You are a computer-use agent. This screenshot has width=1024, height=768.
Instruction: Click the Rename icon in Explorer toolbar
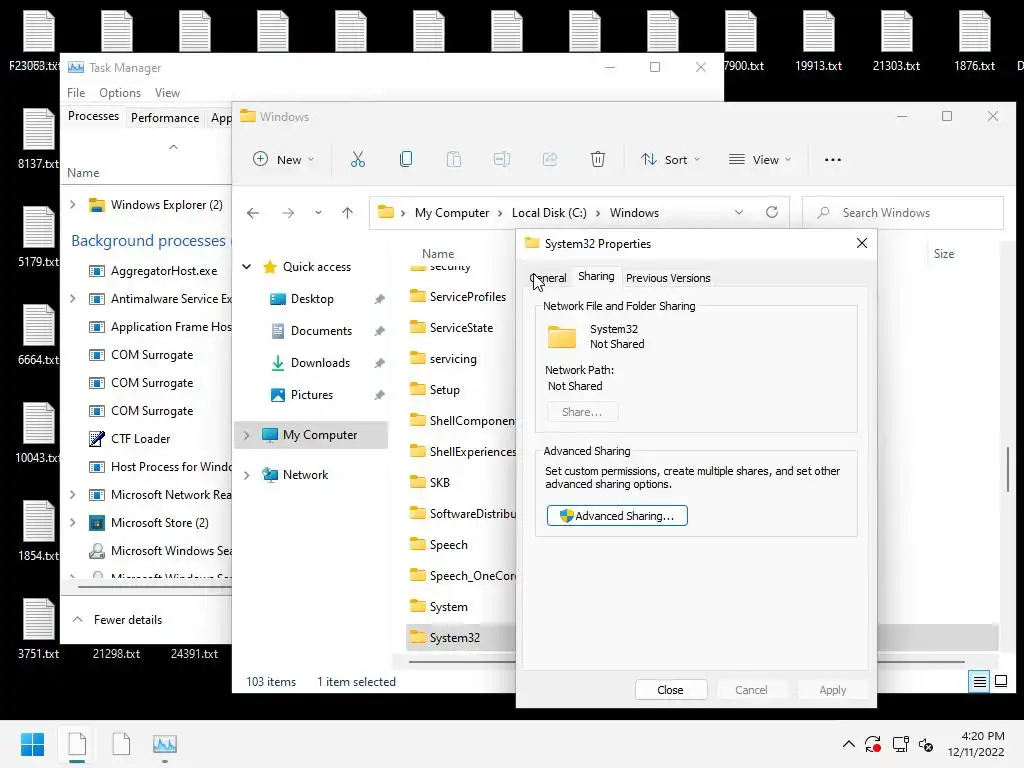(x=502, y=159)
